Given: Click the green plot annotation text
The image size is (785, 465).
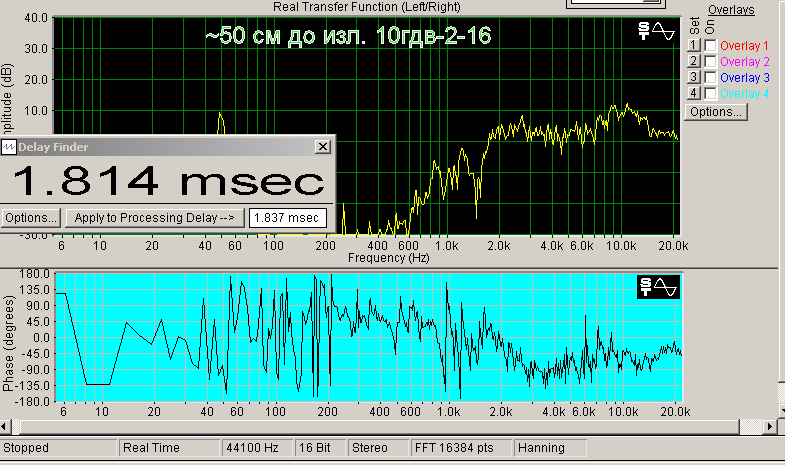Looking at the screenshot, I should [348, 36].
